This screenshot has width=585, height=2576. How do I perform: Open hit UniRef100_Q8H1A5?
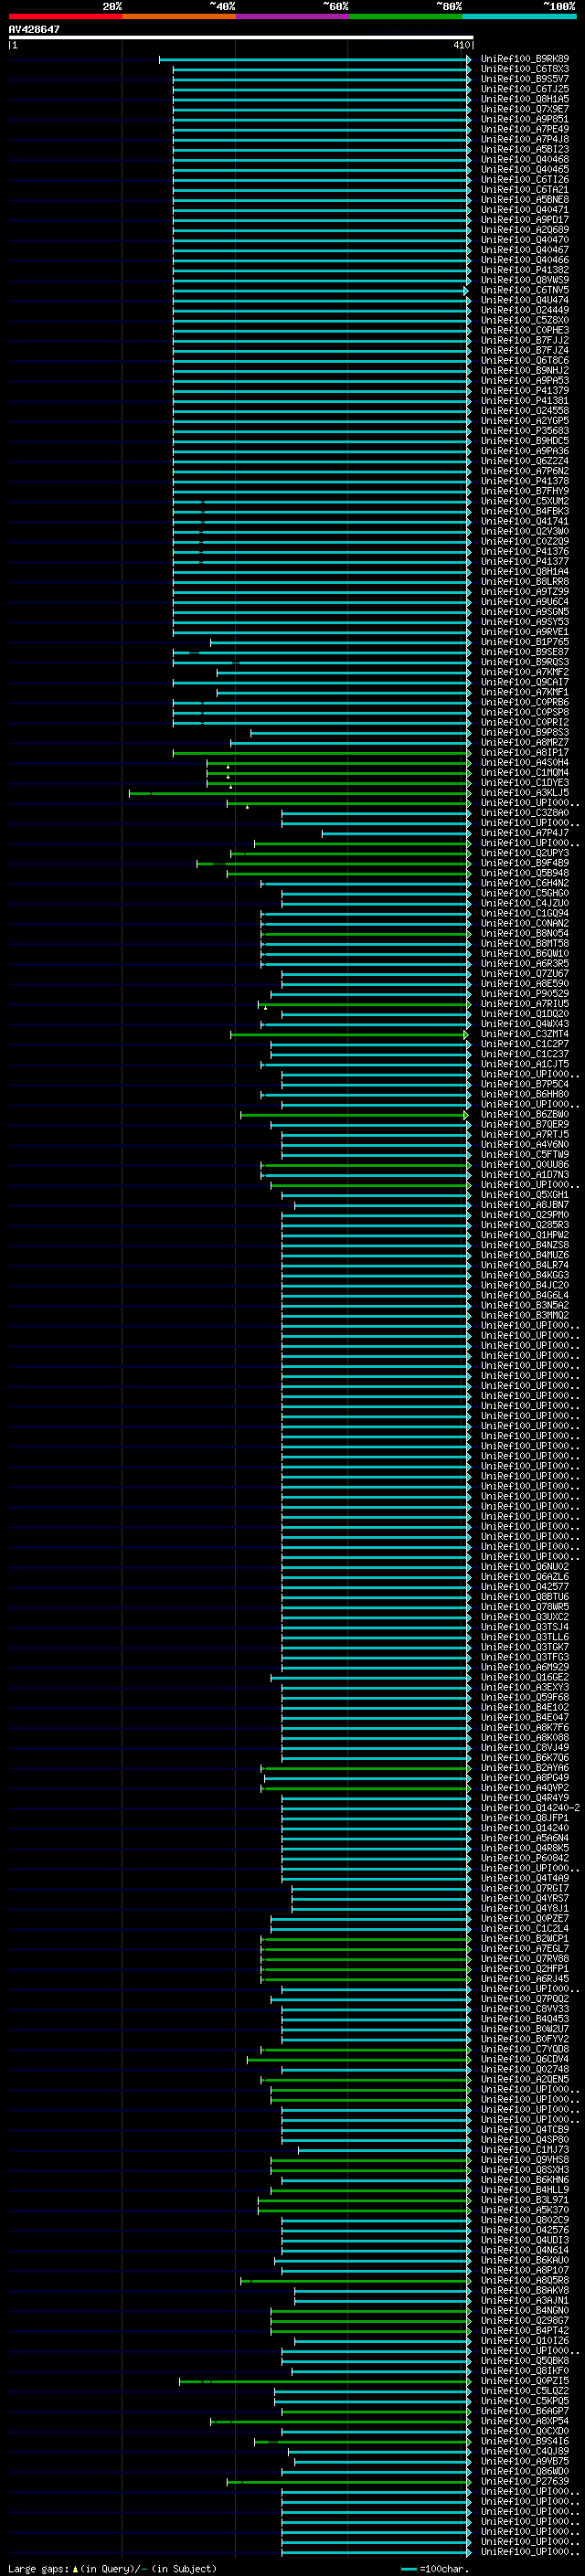pyautogui.click(x=525, y=99)
